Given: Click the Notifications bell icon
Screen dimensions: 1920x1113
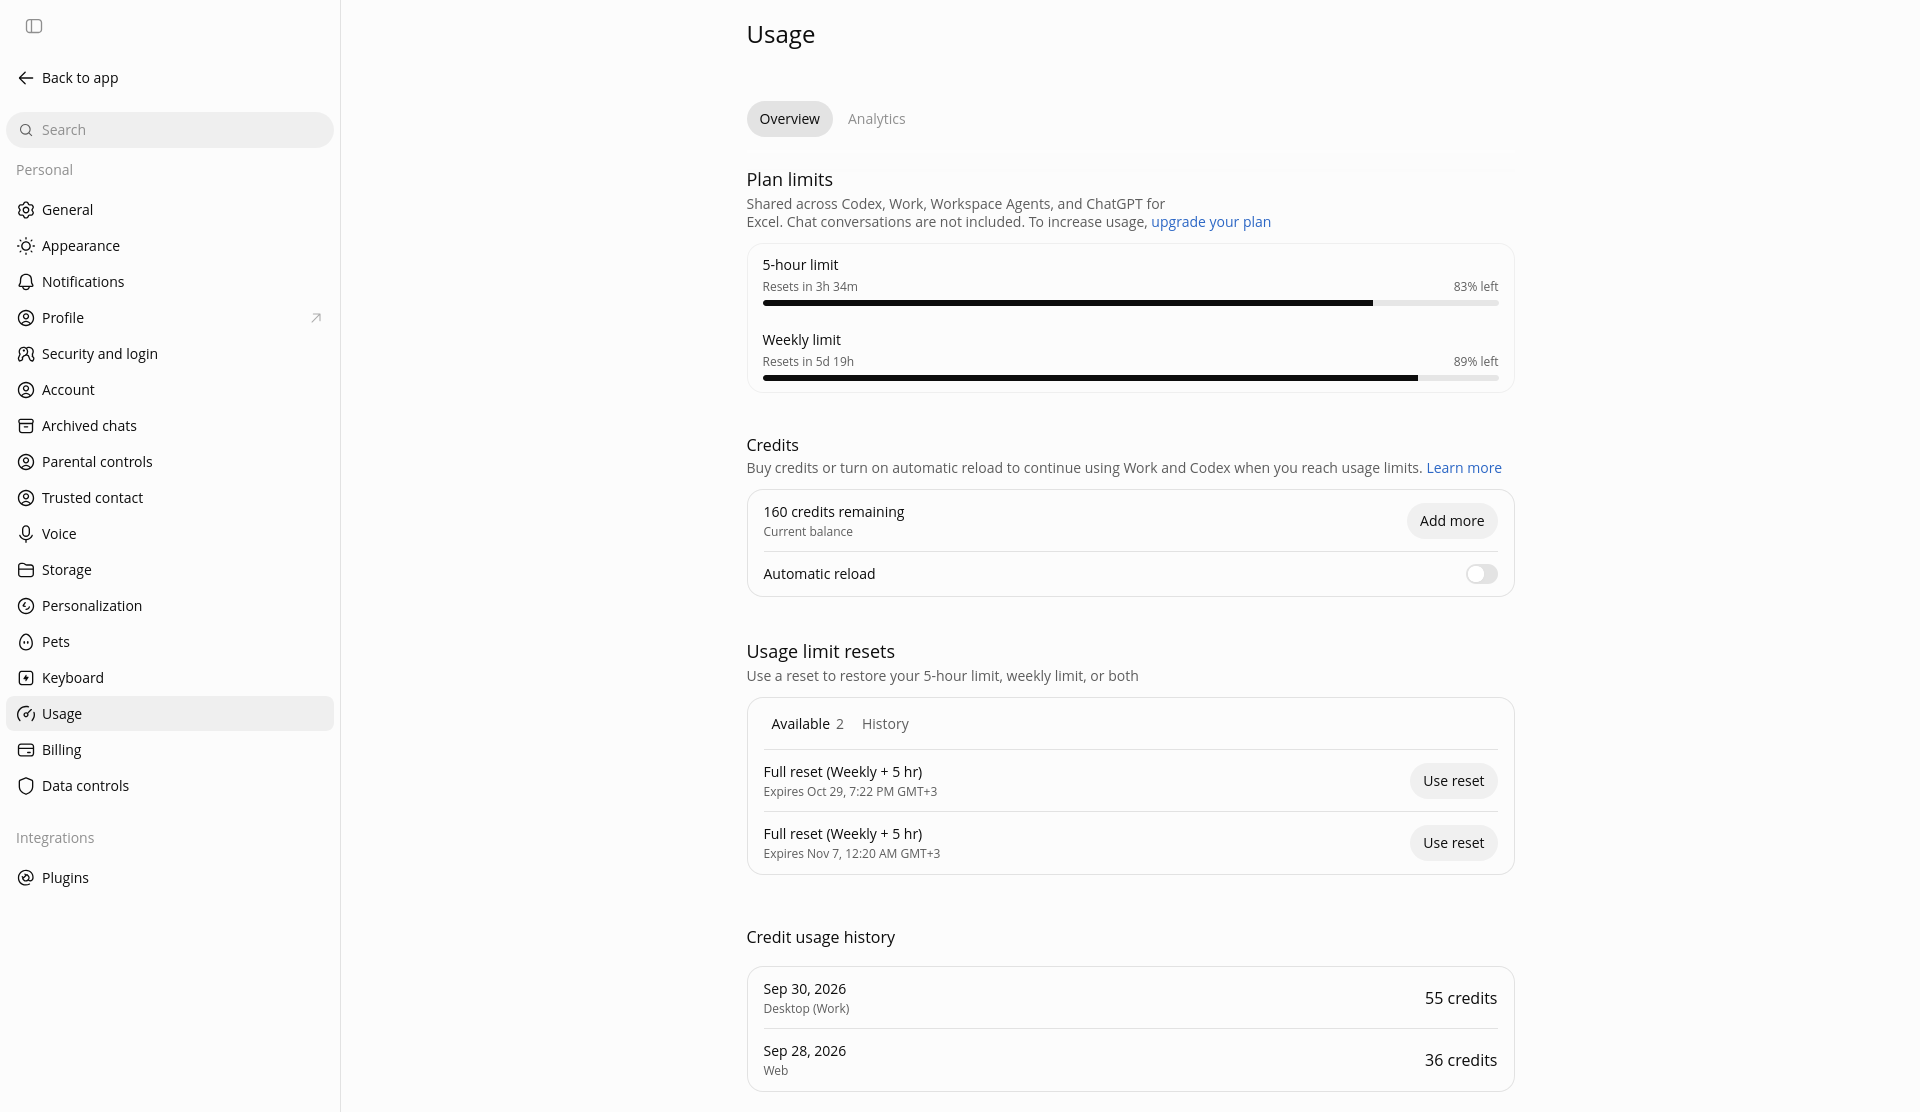Looking at the screenshot, I should coord(26,282).
